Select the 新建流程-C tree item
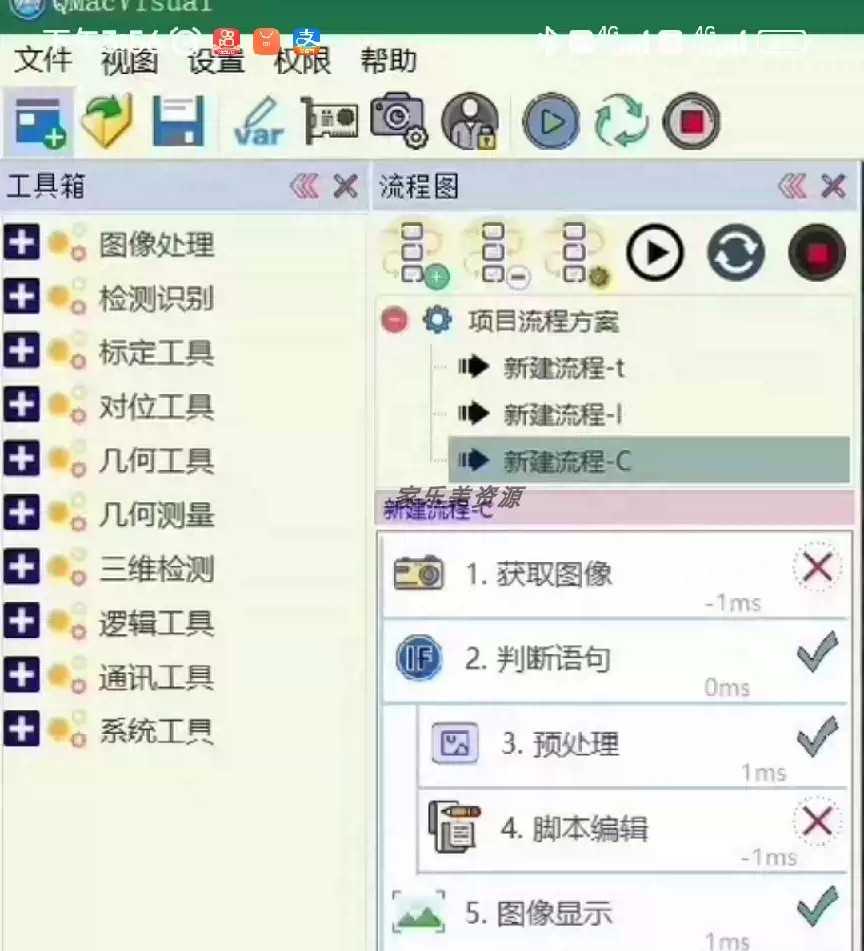This screenshot has height=951, width=864. coord(649,461)
